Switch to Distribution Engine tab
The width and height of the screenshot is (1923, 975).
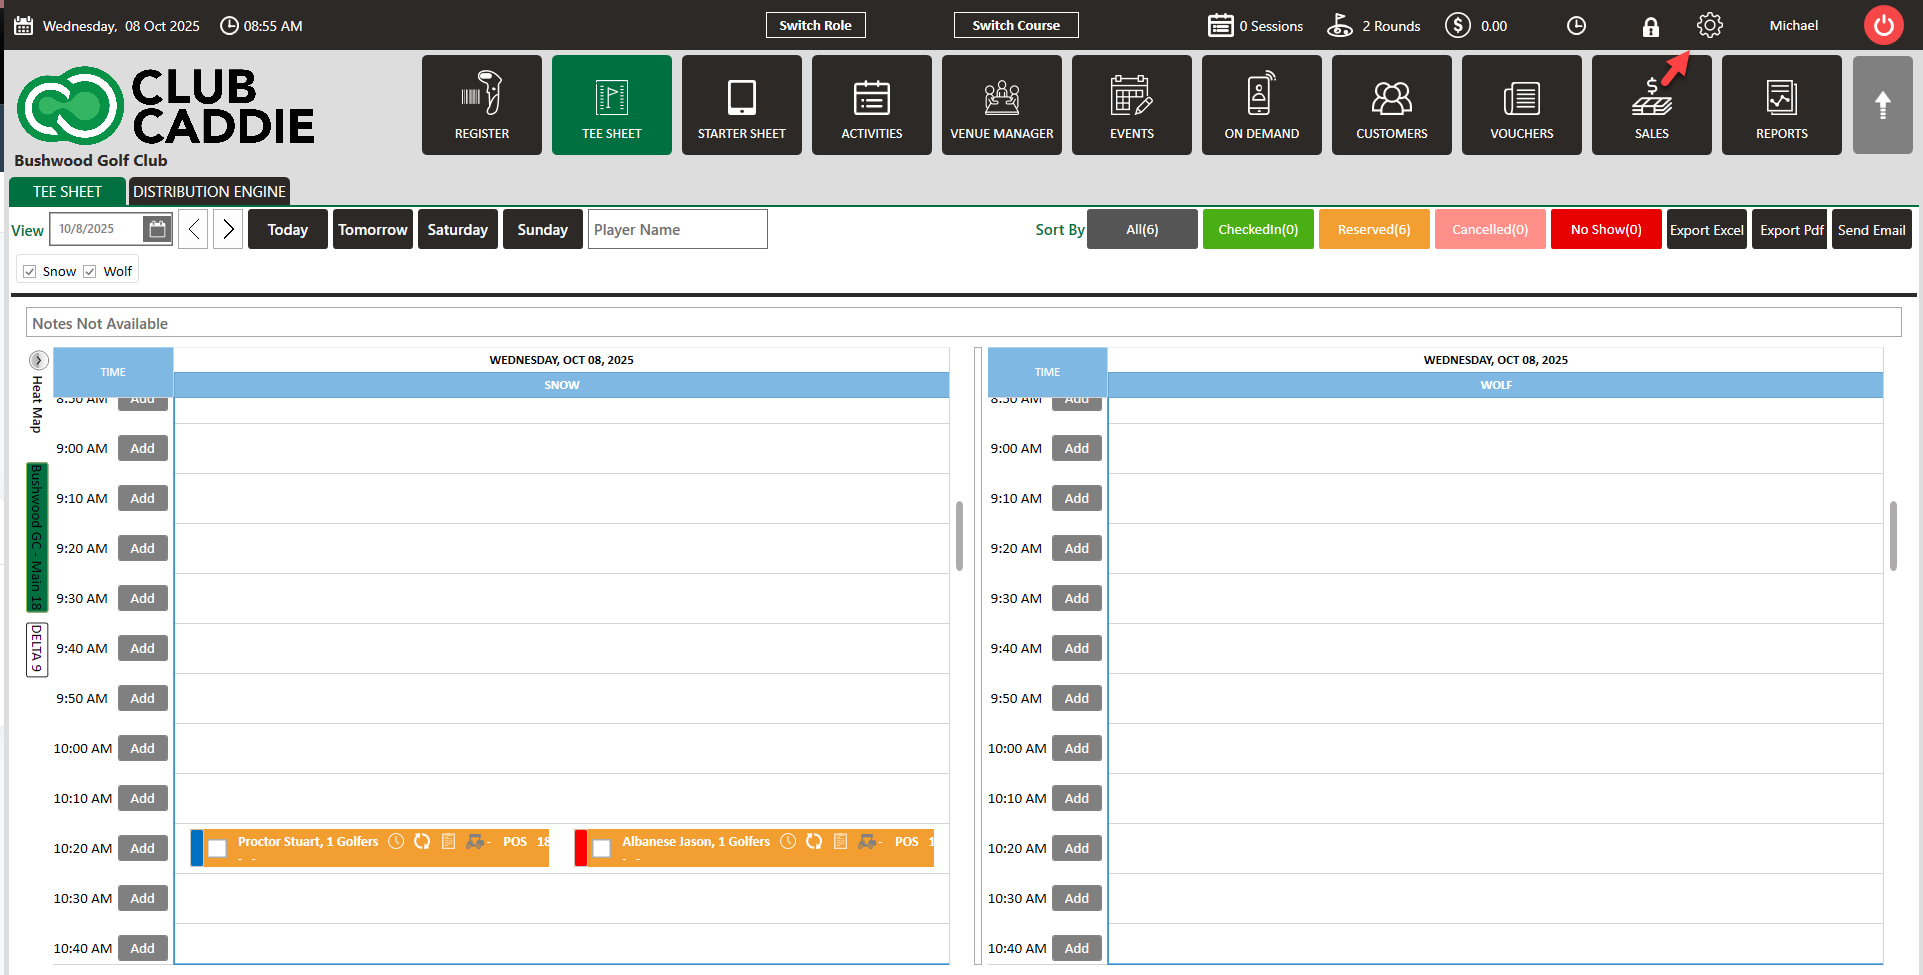click(209, 191)
